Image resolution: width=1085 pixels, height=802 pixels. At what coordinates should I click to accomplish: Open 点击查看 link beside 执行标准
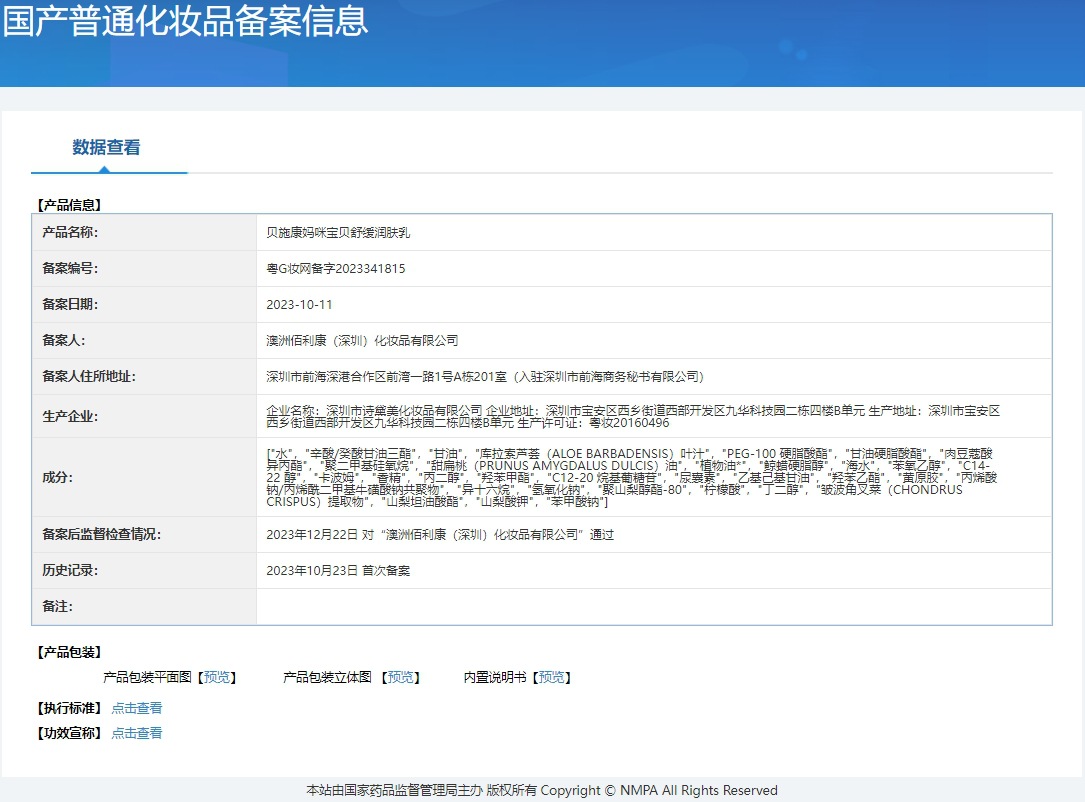(x=137, y=708)
